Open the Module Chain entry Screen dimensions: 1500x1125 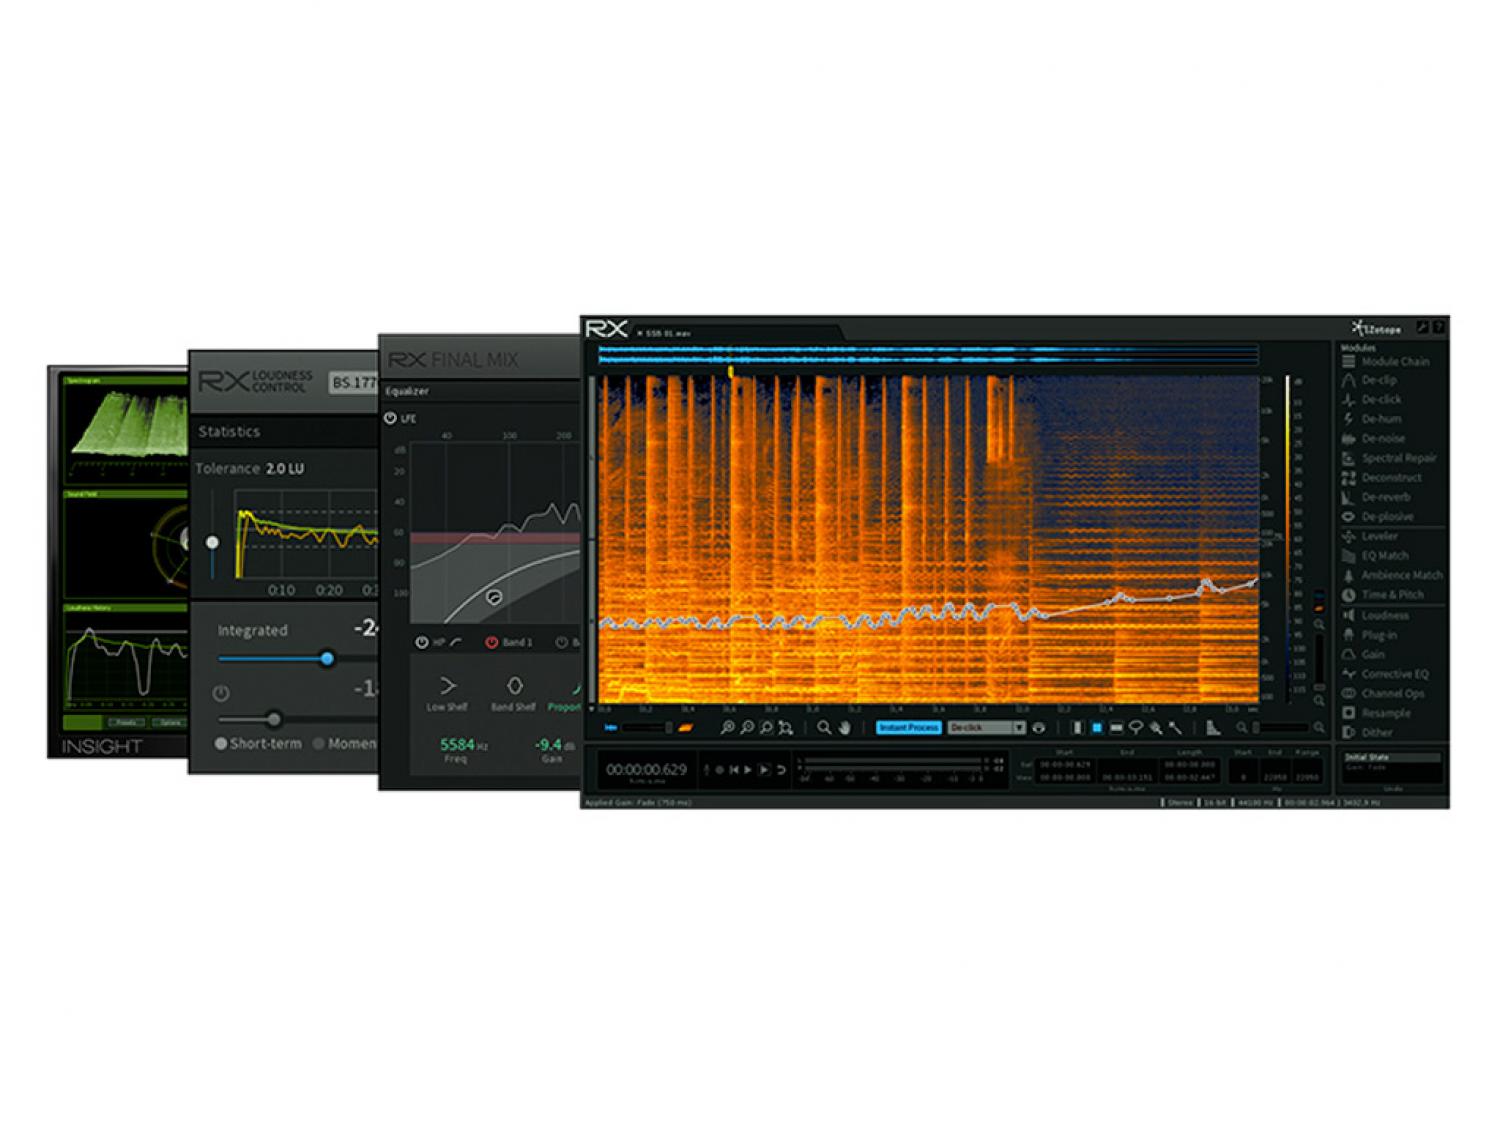click(1394, 361)
